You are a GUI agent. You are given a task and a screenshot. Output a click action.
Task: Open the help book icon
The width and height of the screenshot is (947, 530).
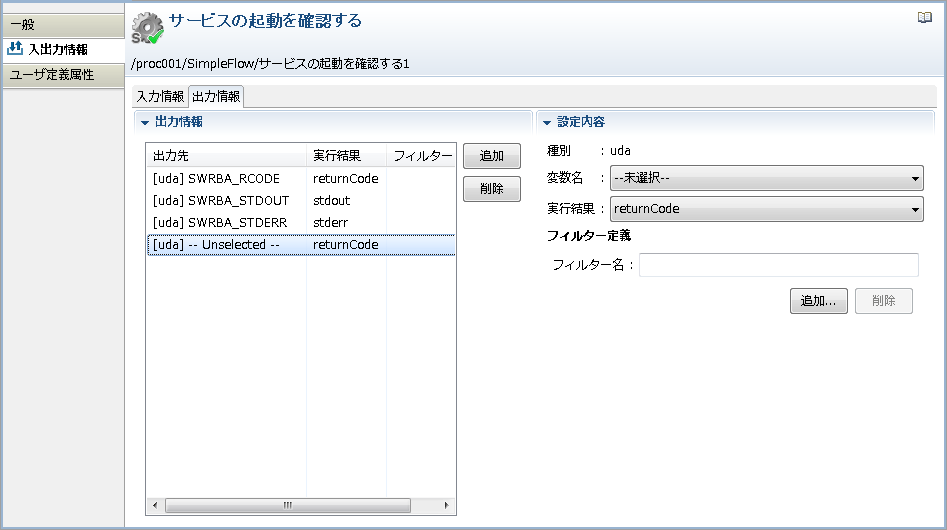click(924, 18)
